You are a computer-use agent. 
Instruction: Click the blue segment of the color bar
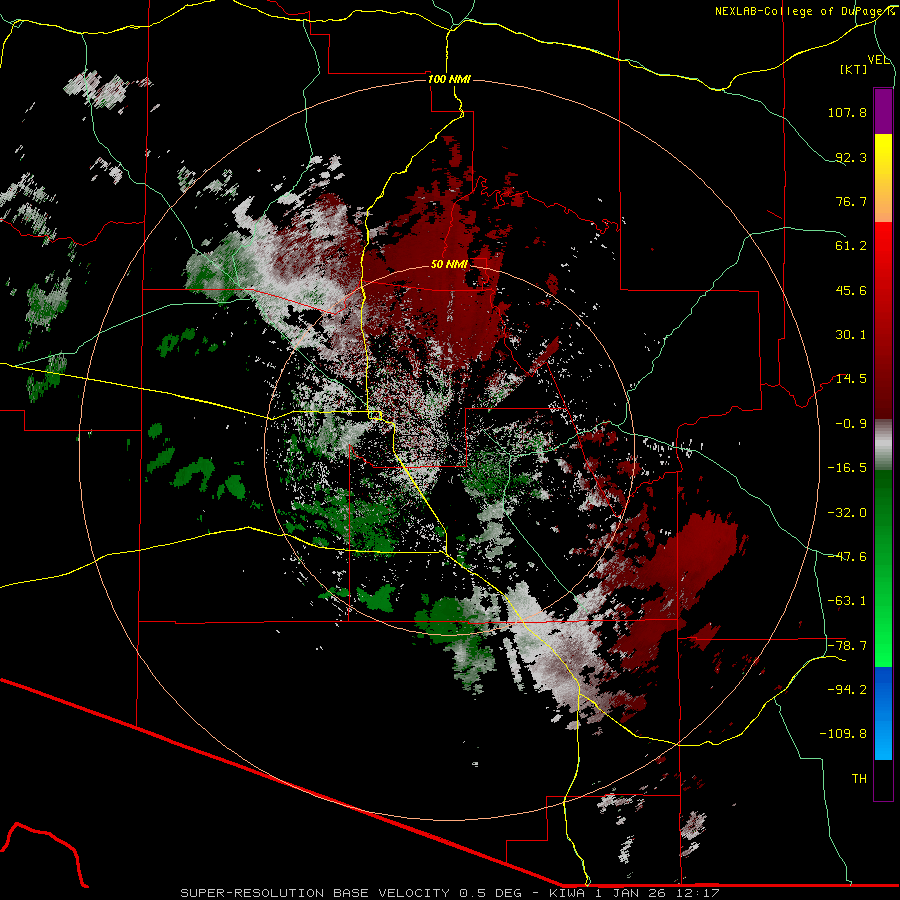(x=883, y=713)
